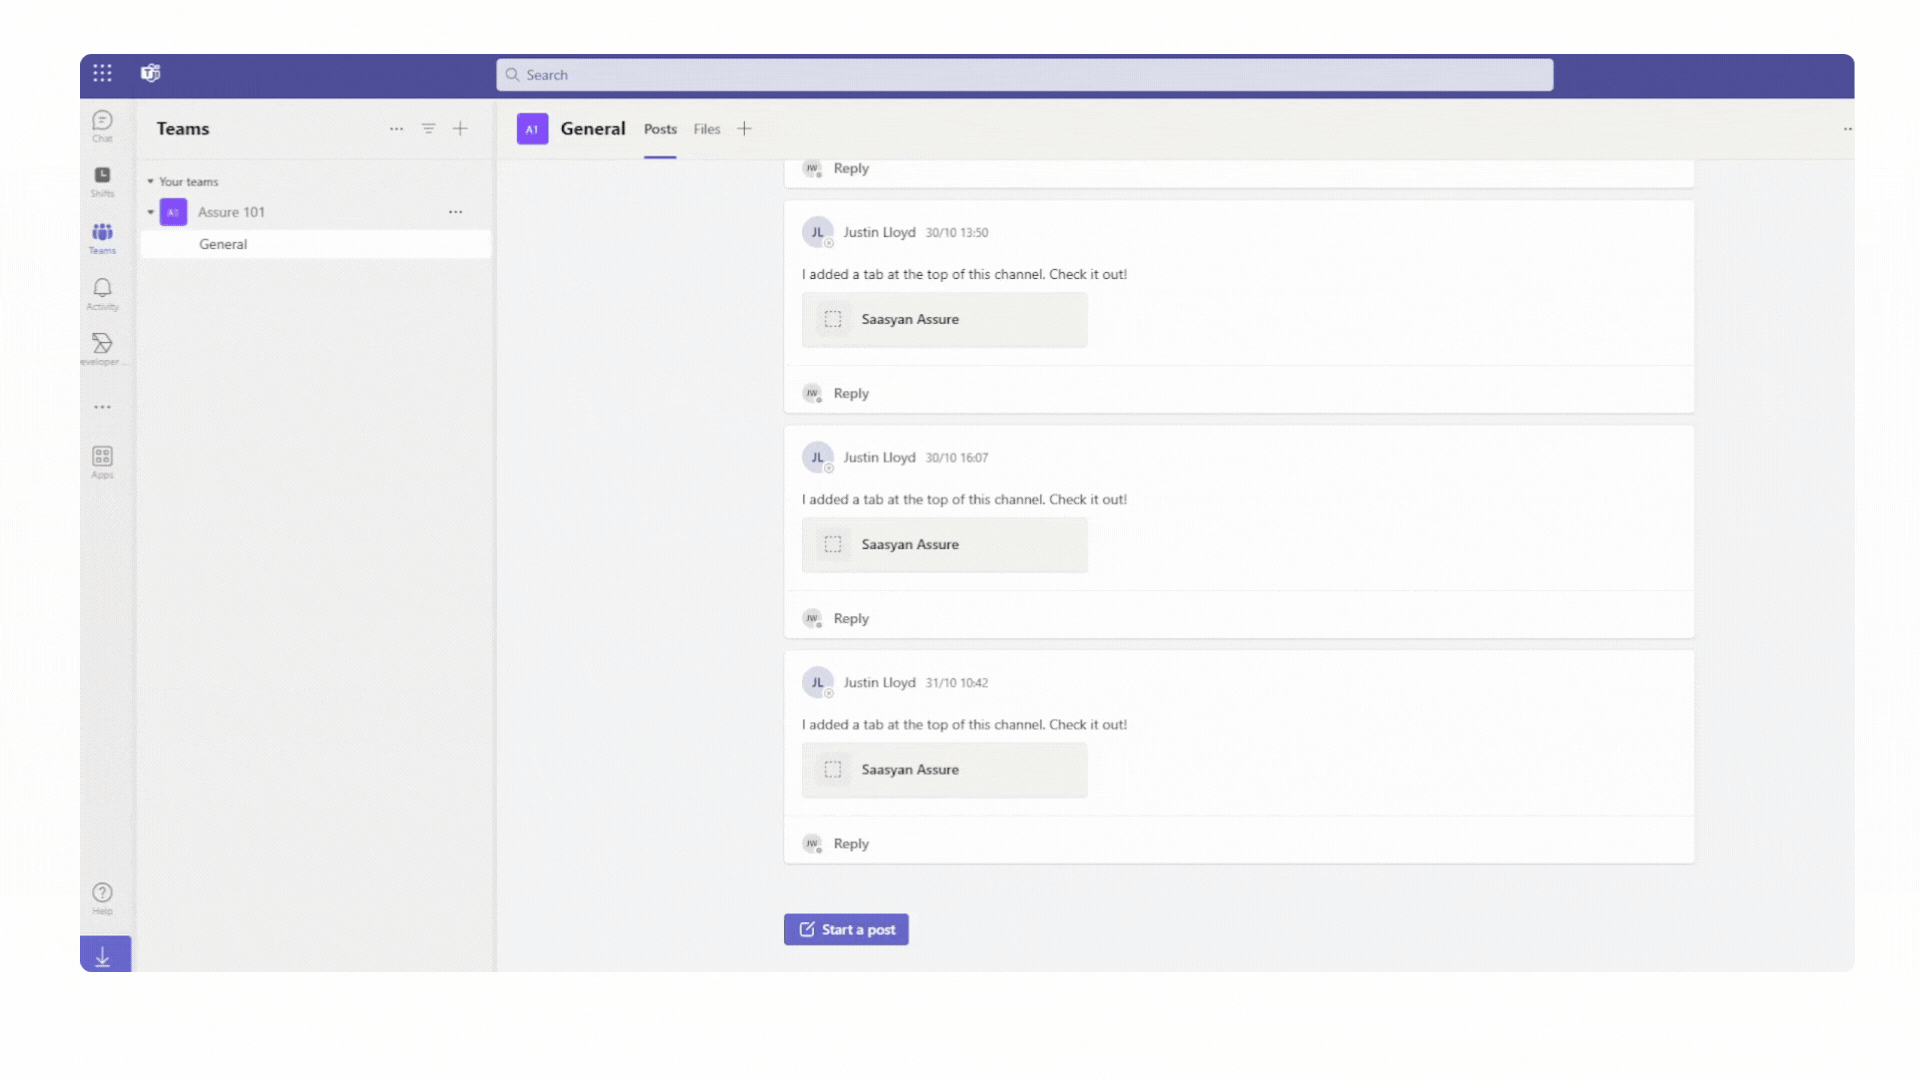Collapse the Your teams section
Viewport: 1920px width, 1080px height.
151,182
